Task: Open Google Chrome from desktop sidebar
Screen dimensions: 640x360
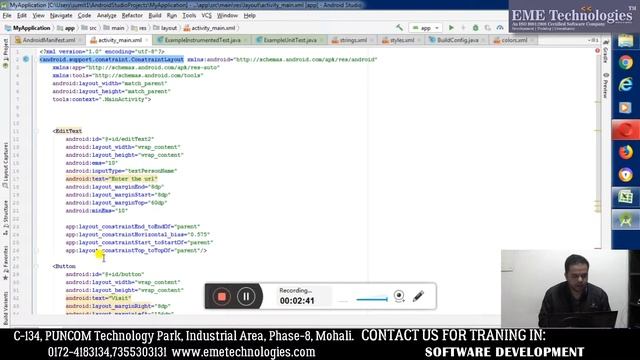Action: tap(625, 62)
